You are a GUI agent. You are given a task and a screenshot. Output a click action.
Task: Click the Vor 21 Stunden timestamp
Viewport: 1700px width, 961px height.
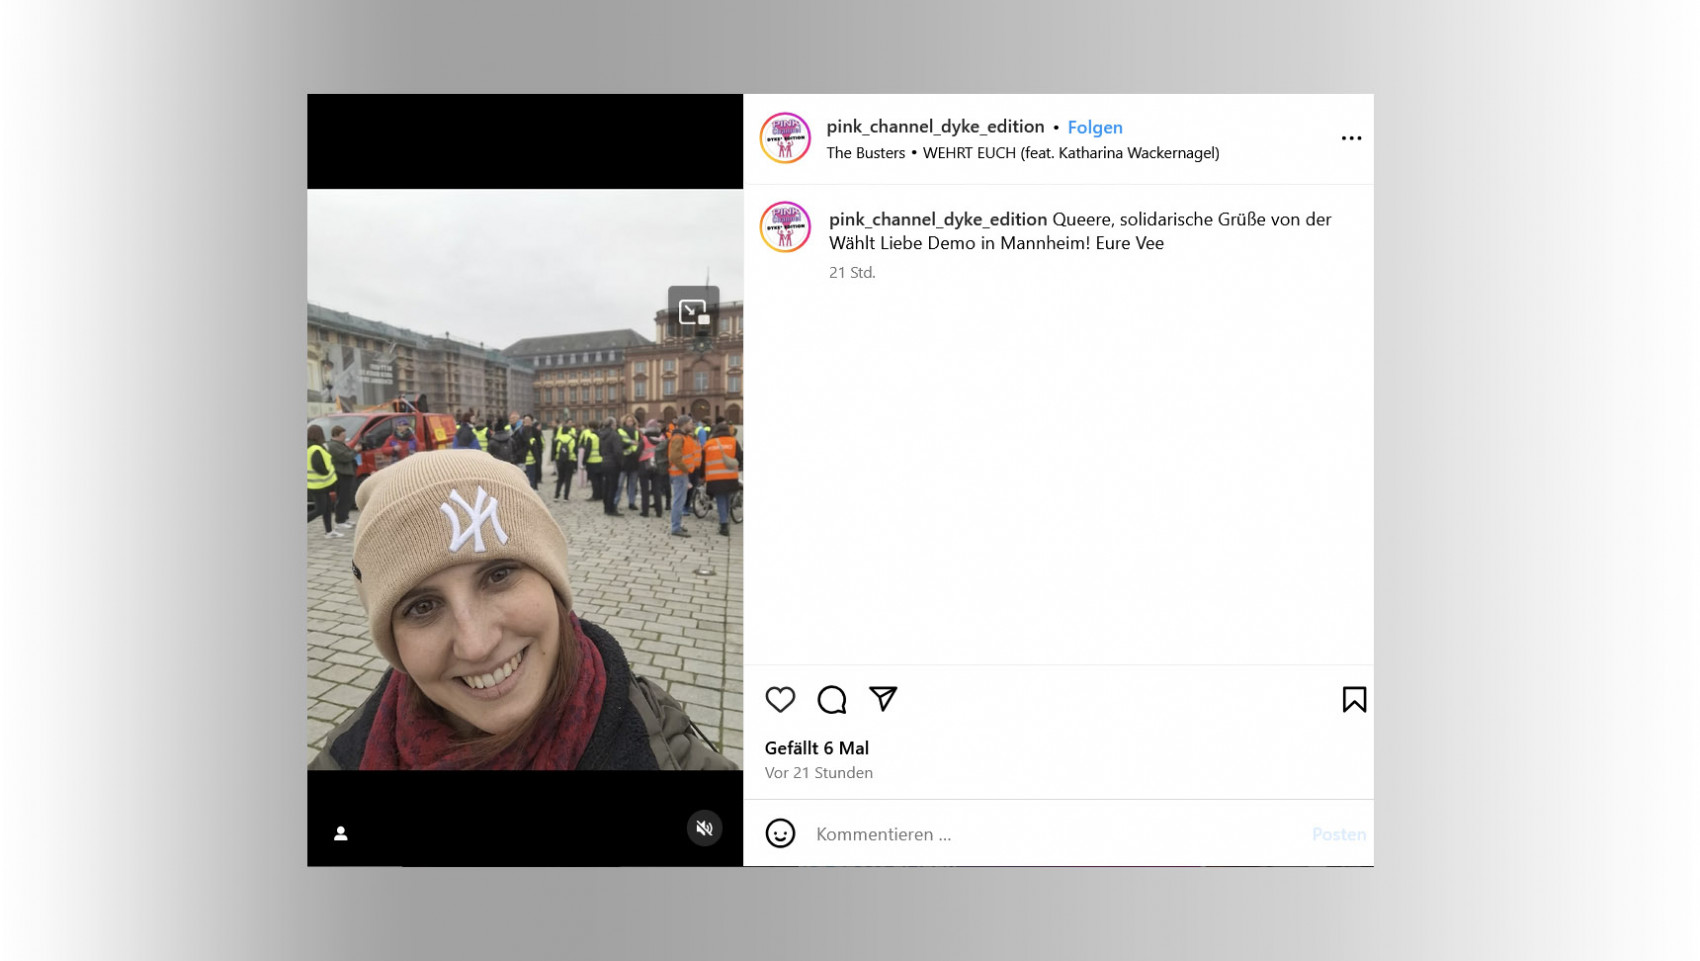pyautogui.click(x=818, y=773)
